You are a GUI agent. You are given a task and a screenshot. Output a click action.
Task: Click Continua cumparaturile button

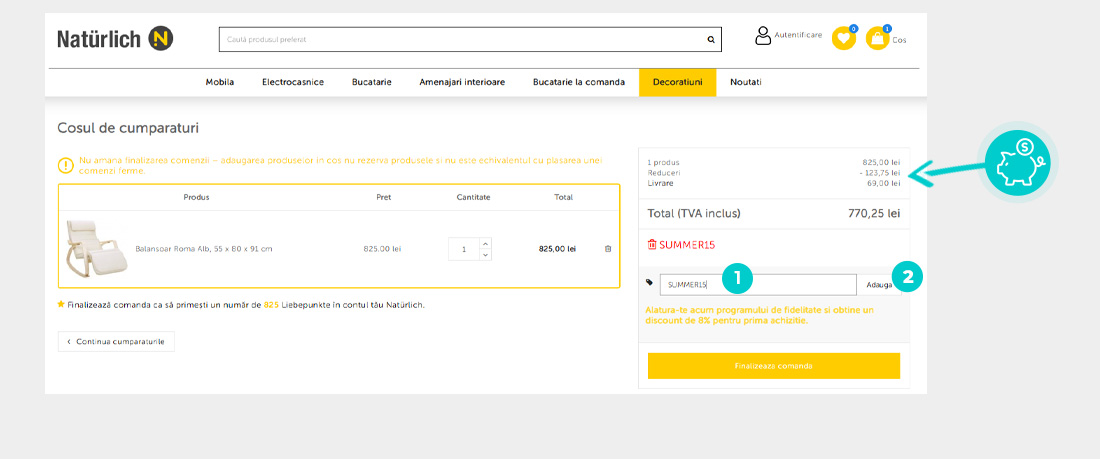116,342
